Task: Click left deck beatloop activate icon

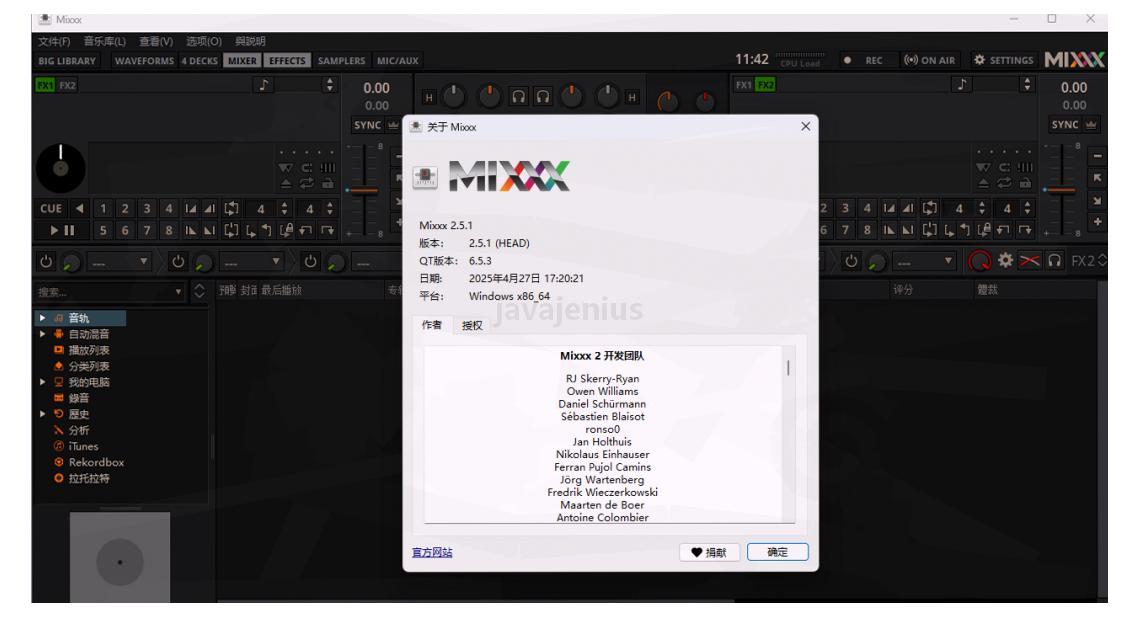Action: tap(231, 209)
